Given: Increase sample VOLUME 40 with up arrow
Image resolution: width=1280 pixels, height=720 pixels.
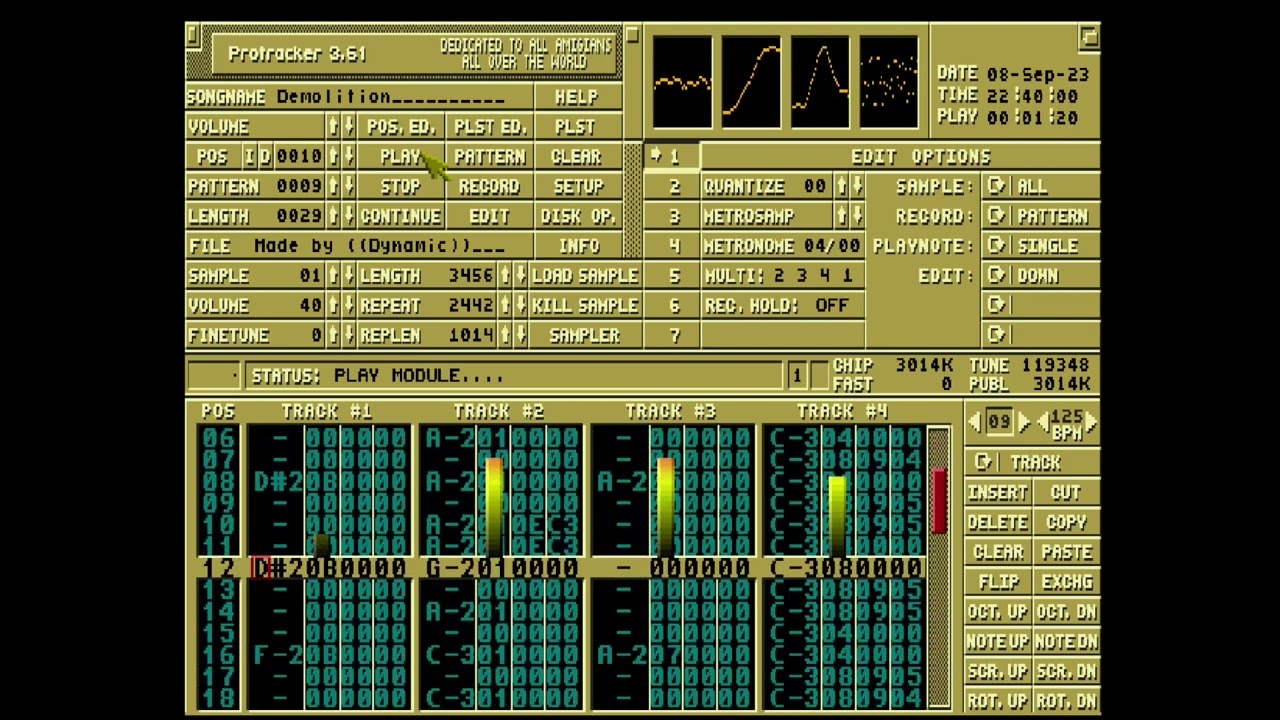Looking at the screenshot, I should pos(332,306).
